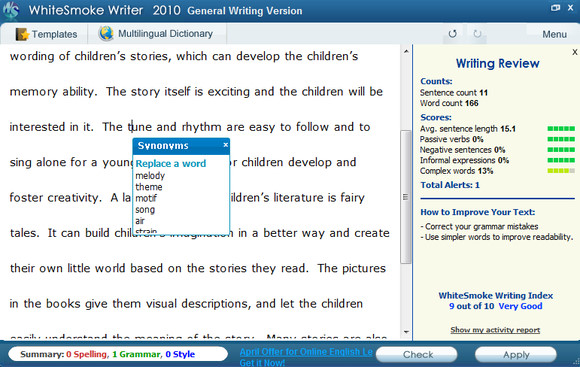
Task: Click the undo arrow icon
Action: click(x=452, y=34)
